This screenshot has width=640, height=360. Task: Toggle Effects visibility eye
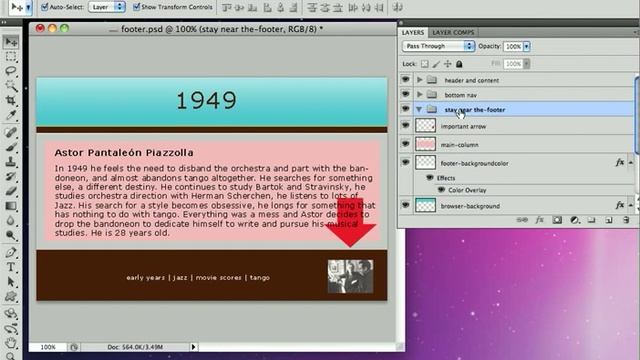[429, 178]
